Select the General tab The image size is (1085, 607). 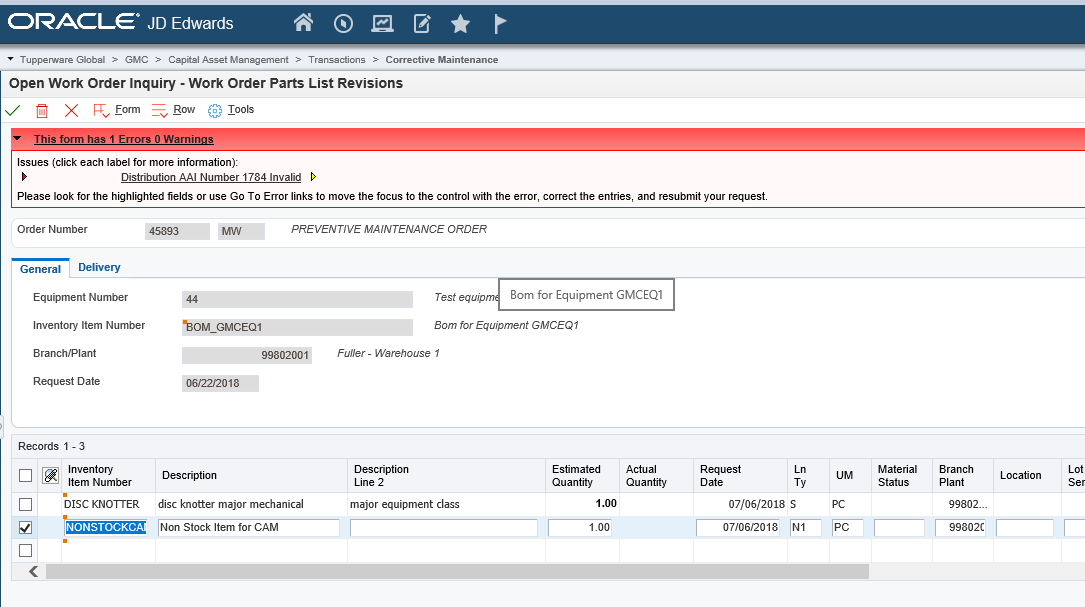point(40,269)
